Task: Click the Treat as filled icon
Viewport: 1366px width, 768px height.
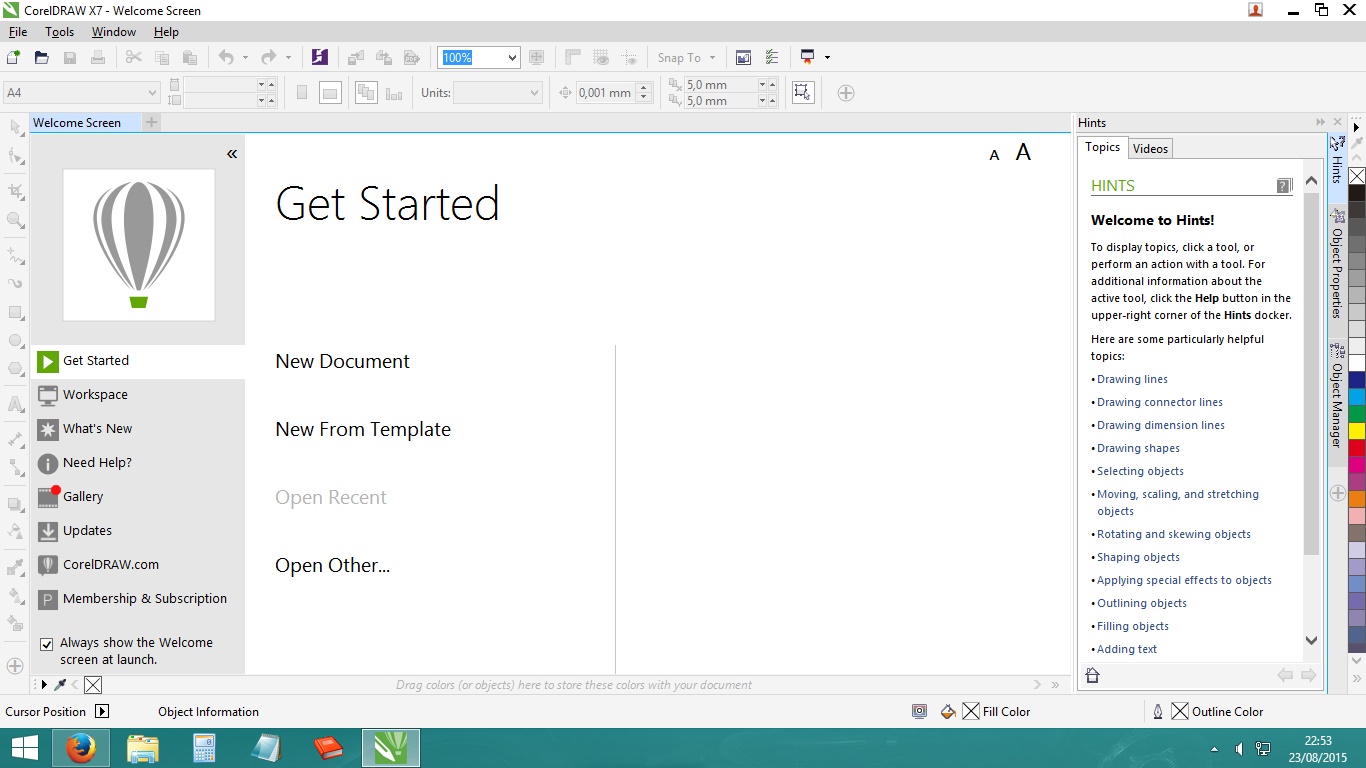Action: pos(802,93)
